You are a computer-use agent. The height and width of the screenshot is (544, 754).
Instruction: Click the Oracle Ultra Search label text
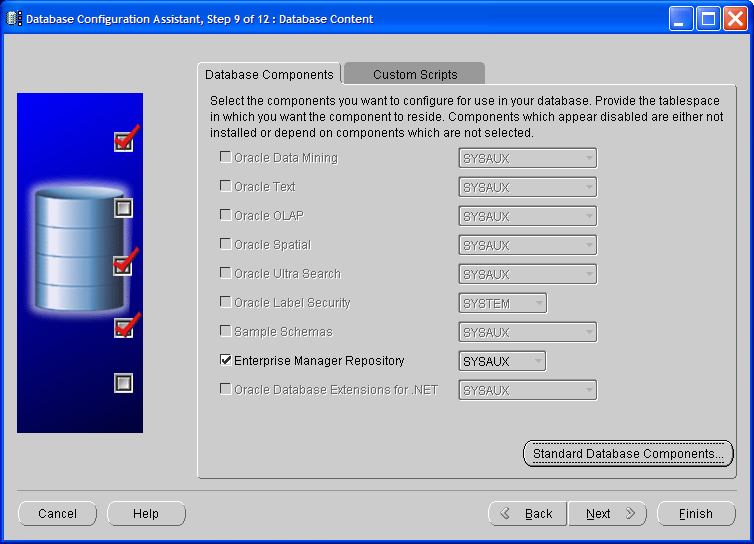(287, 274)
